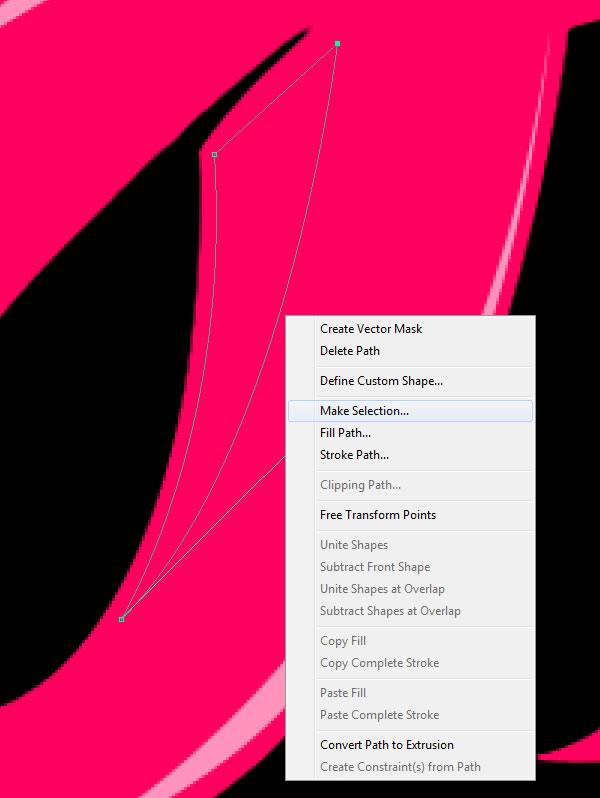Image resolution: width=600 pixels, height=798 pixels.
Task: Click the Copy Complete Stroke entry
Action: coord(410,663)
